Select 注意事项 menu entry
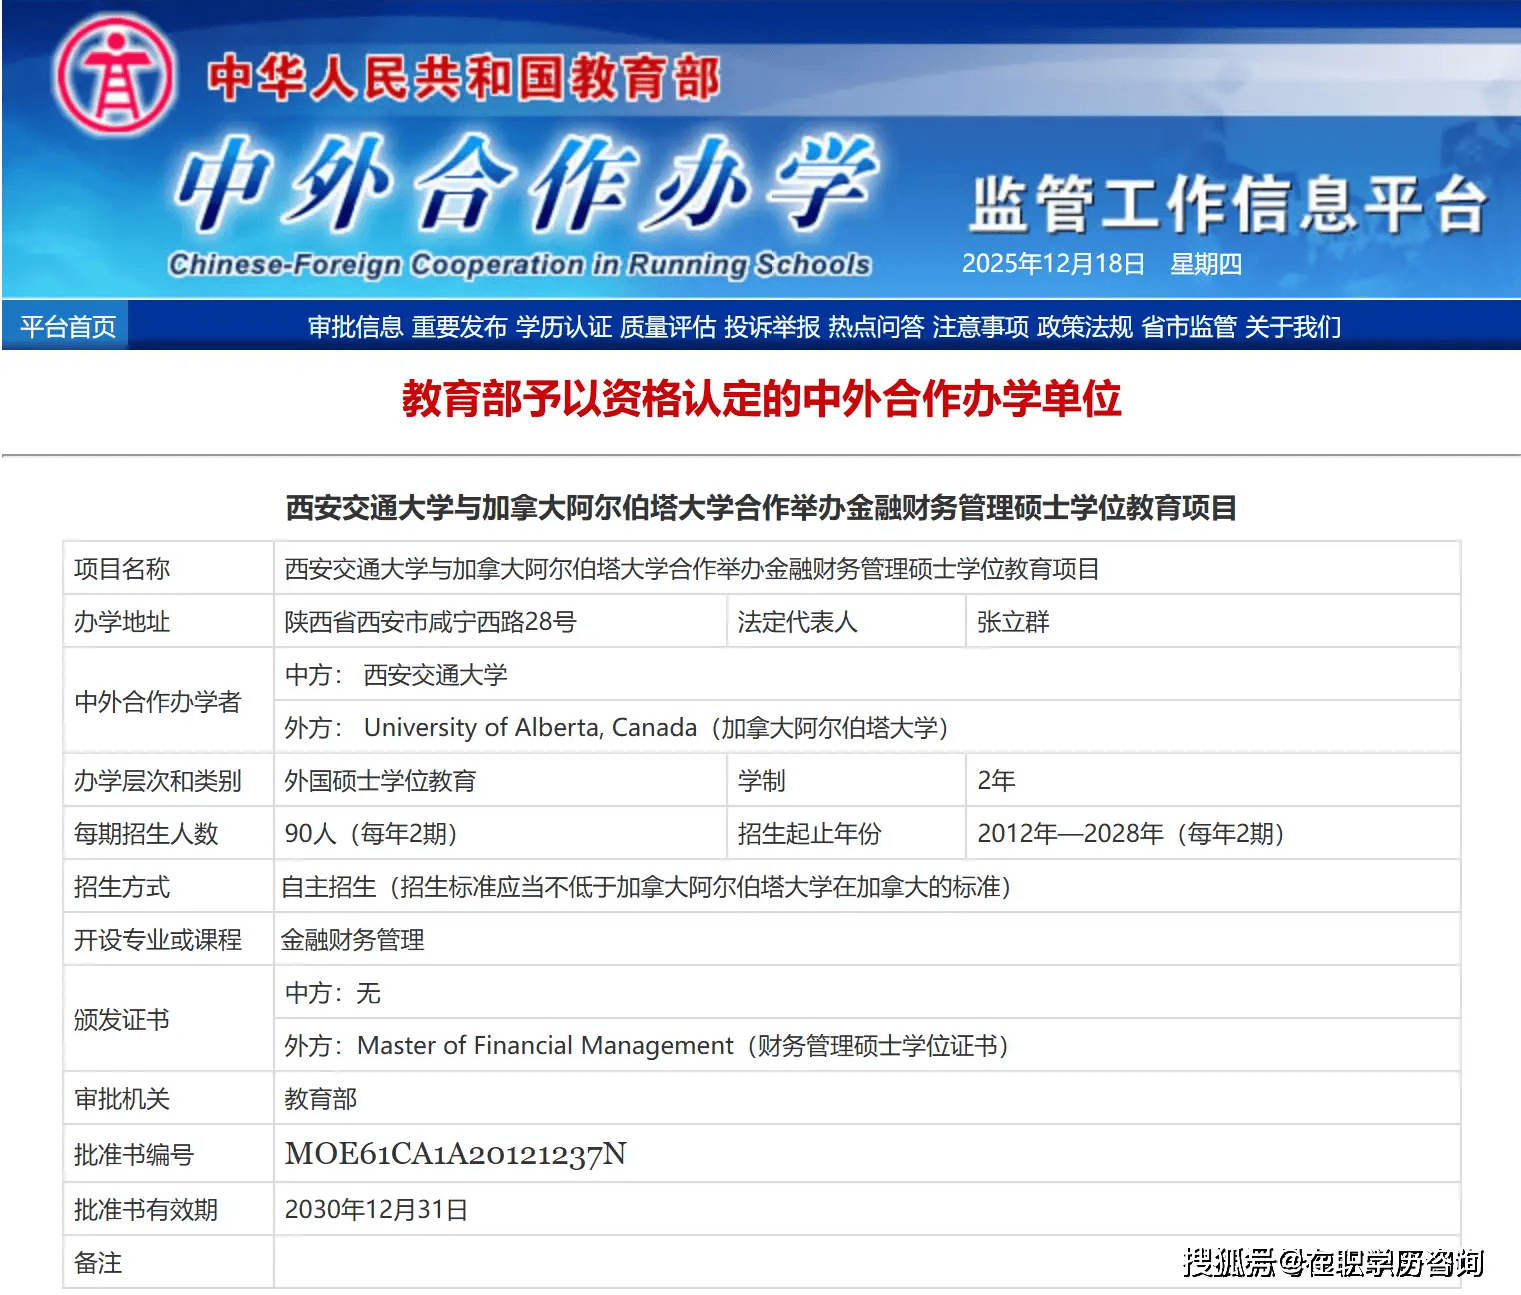The width and height of the screenshot is (1521, 1295). point(980,327)
